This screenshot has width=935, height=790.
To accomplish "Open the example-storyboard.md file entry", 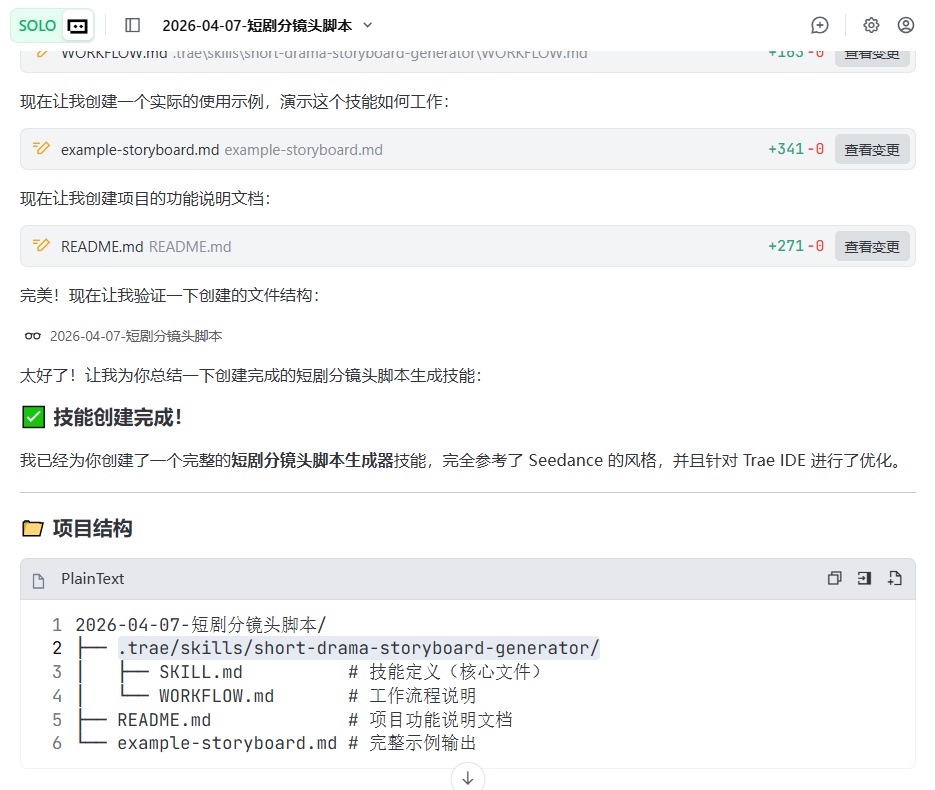I will tap(140, 150).
